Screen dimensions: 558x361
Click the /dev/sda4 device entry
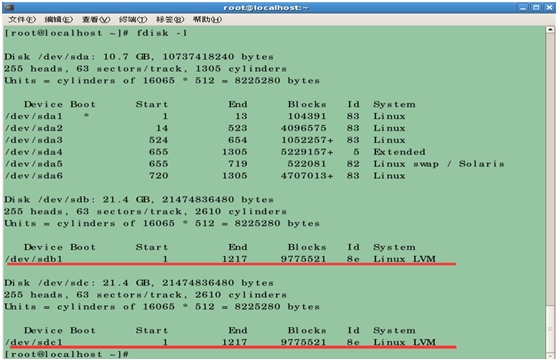coord(34,152)
